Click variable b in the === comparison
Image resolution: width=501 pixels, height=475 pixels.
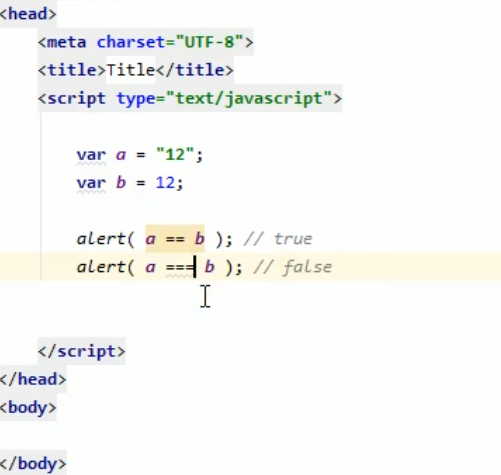(209, 267)
